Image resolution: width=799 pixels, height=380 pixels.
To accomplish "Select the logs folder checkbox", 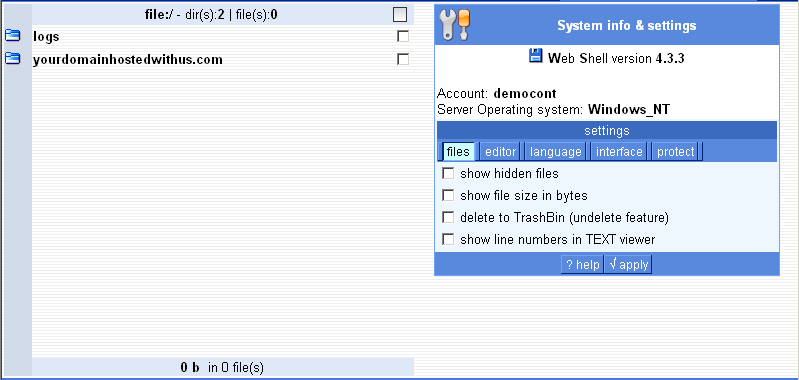I will tap(403, 36).
